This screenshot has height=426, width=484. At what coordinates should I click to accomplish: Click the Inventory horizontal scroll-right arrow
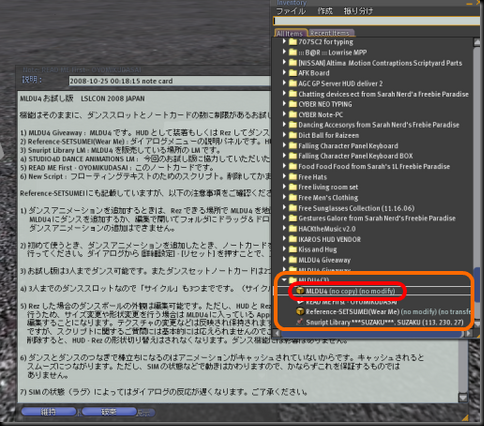click(x=468, y=333)
